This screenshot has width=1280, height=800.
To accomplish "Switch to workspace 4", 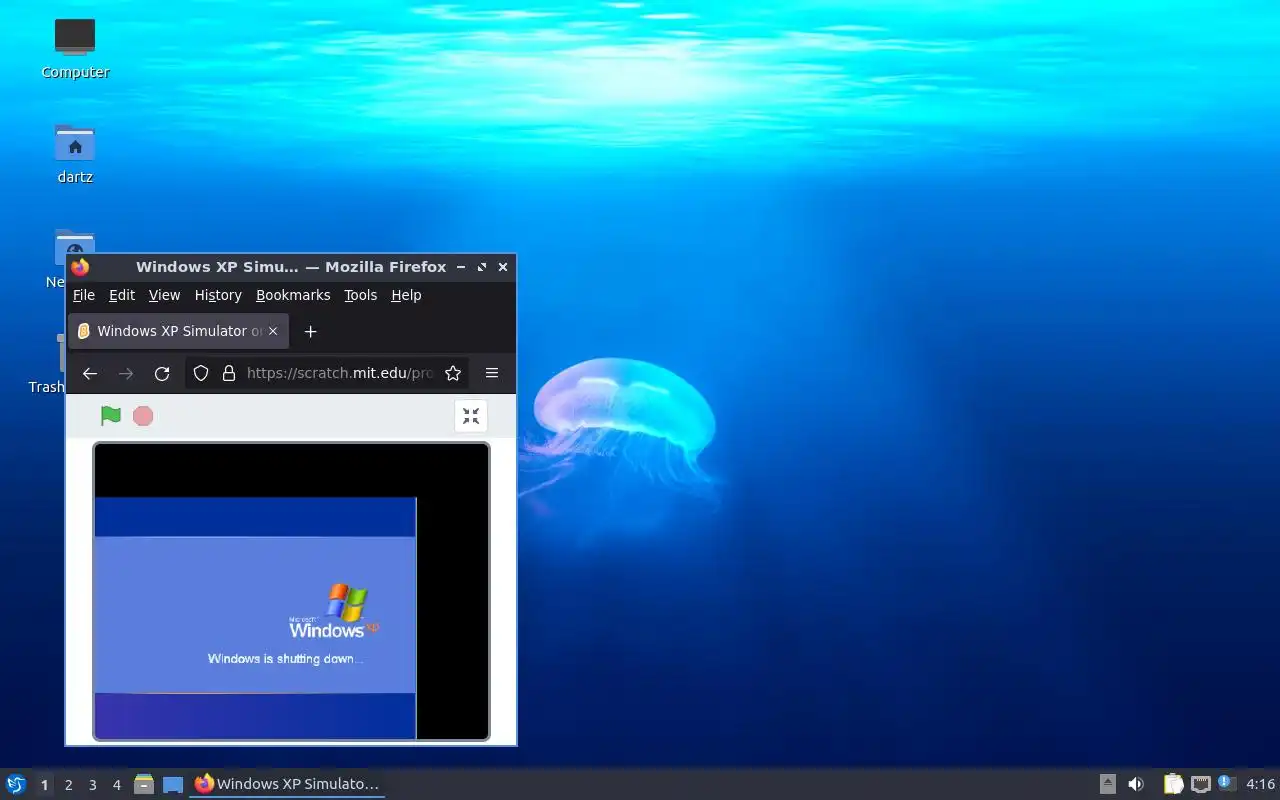I will [x=116, y=785].
